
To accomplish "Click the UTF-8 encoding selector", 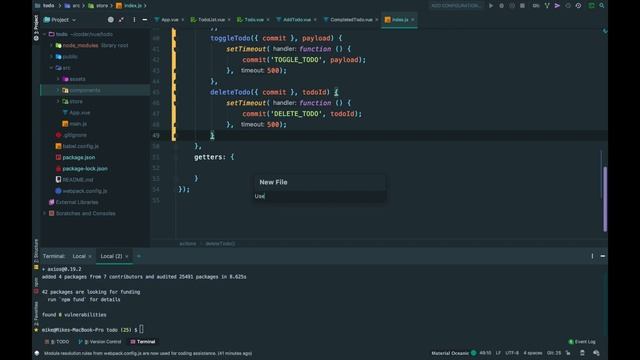I will pos(512,353).
